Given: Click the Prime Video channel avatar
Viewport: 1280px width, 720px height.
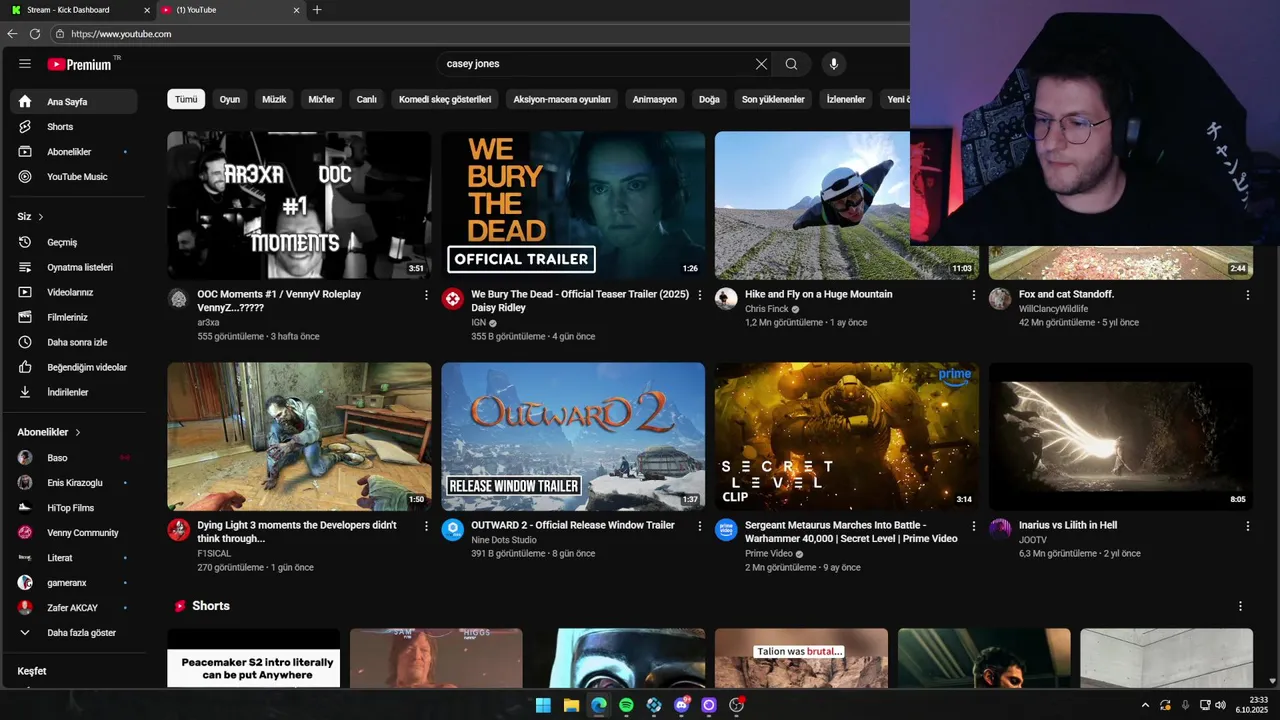Looking at the screenshot, I should (x=726, y=530).
